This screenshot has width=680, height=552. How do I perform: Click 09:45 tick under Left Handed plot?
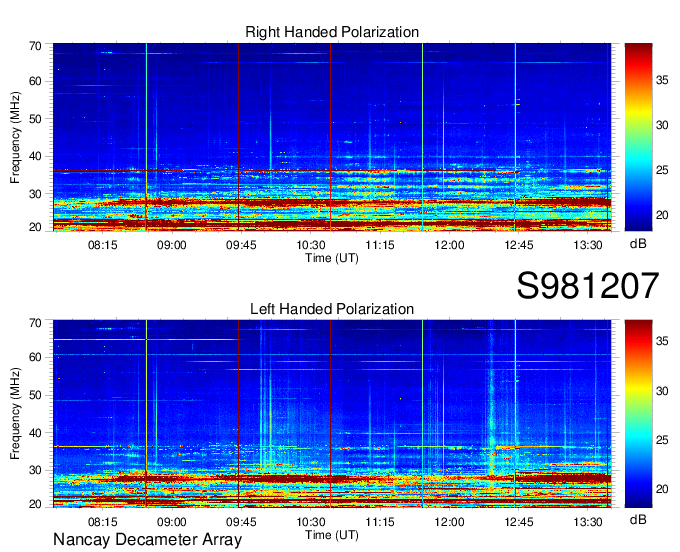[x=241, y=522]
